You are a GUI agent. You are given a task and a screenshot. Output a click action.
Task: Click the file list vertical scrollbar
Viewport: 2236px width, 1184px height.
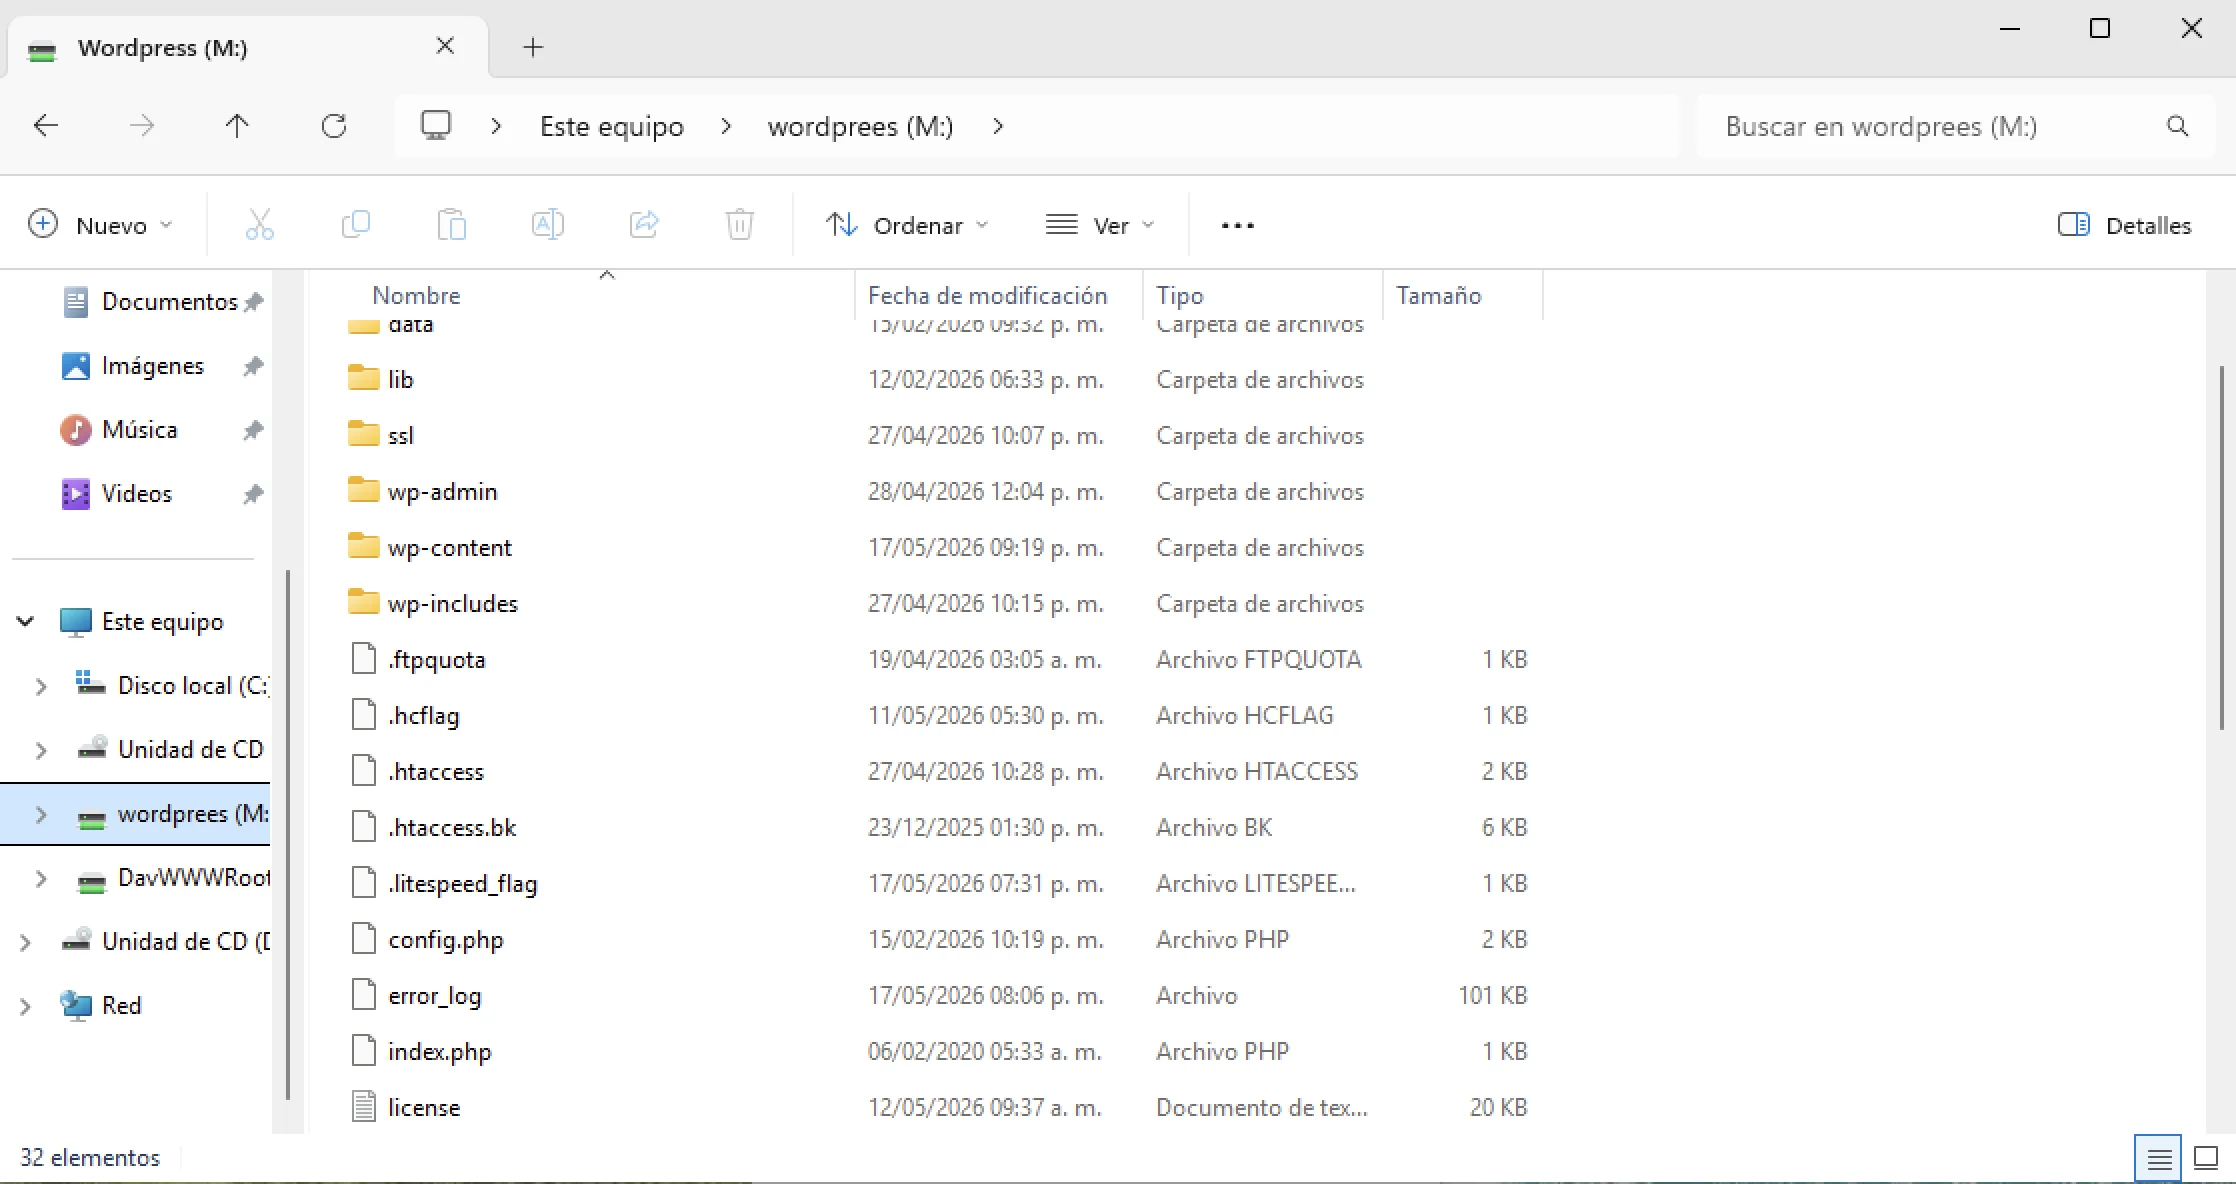pos(2221,548)
